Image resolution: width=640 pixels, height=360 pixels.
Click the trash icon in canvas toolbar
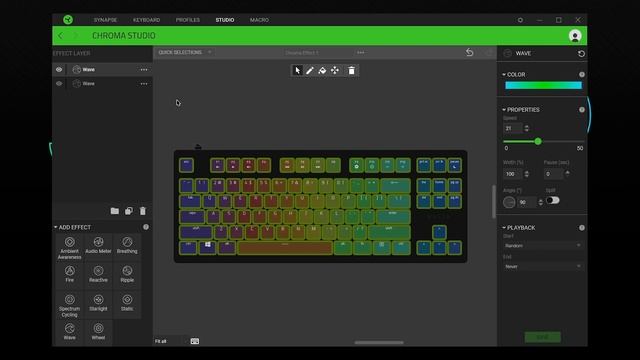[351, 71]
